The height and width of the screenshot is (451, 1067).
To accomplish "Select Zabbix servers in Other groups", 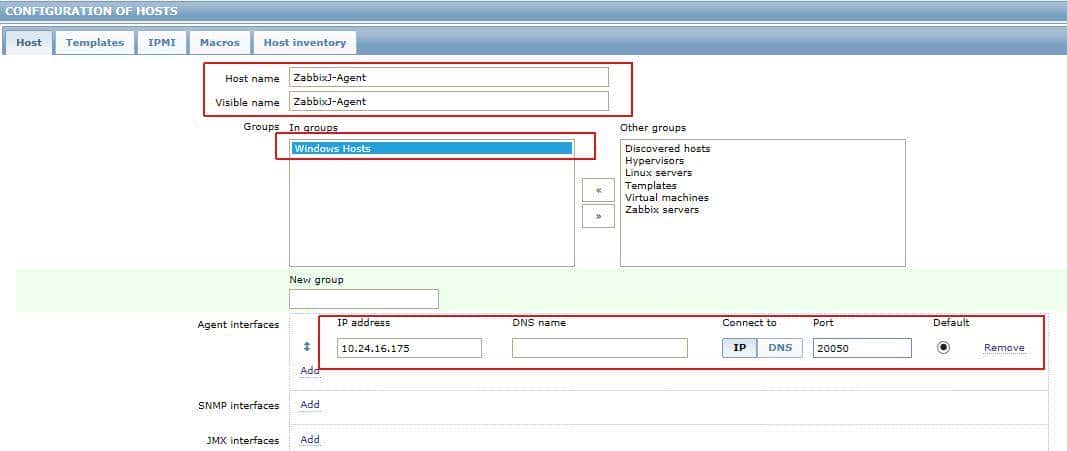I will [x=661, y=210].
